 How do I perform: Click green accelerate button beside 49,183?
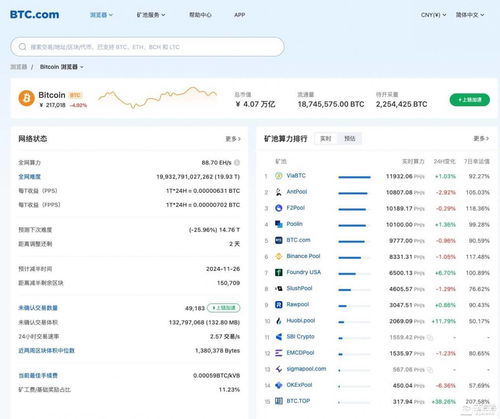point(224,308)
